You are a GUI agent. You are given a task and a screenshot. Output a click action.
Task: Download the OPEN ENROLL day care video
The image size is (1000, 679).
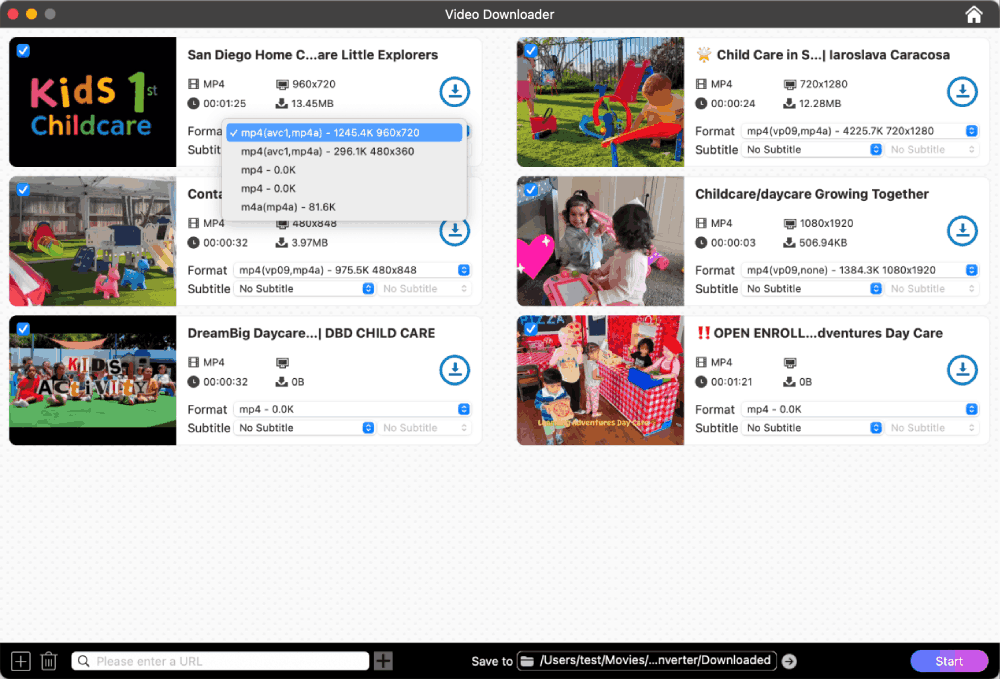(962, 370)
